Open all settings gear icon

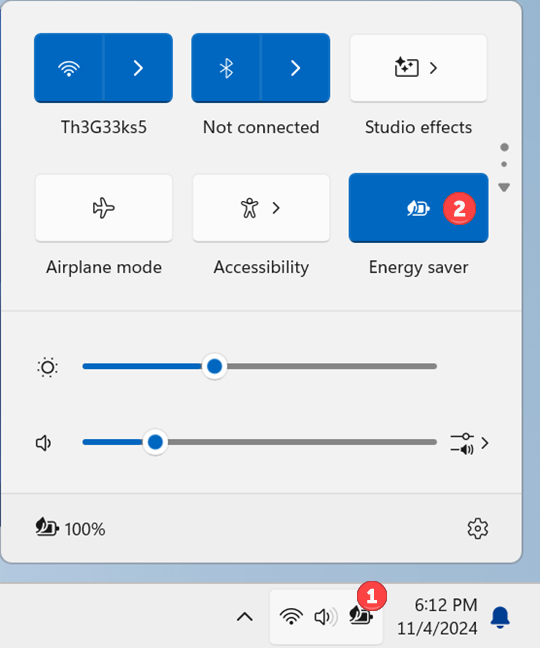478,528
